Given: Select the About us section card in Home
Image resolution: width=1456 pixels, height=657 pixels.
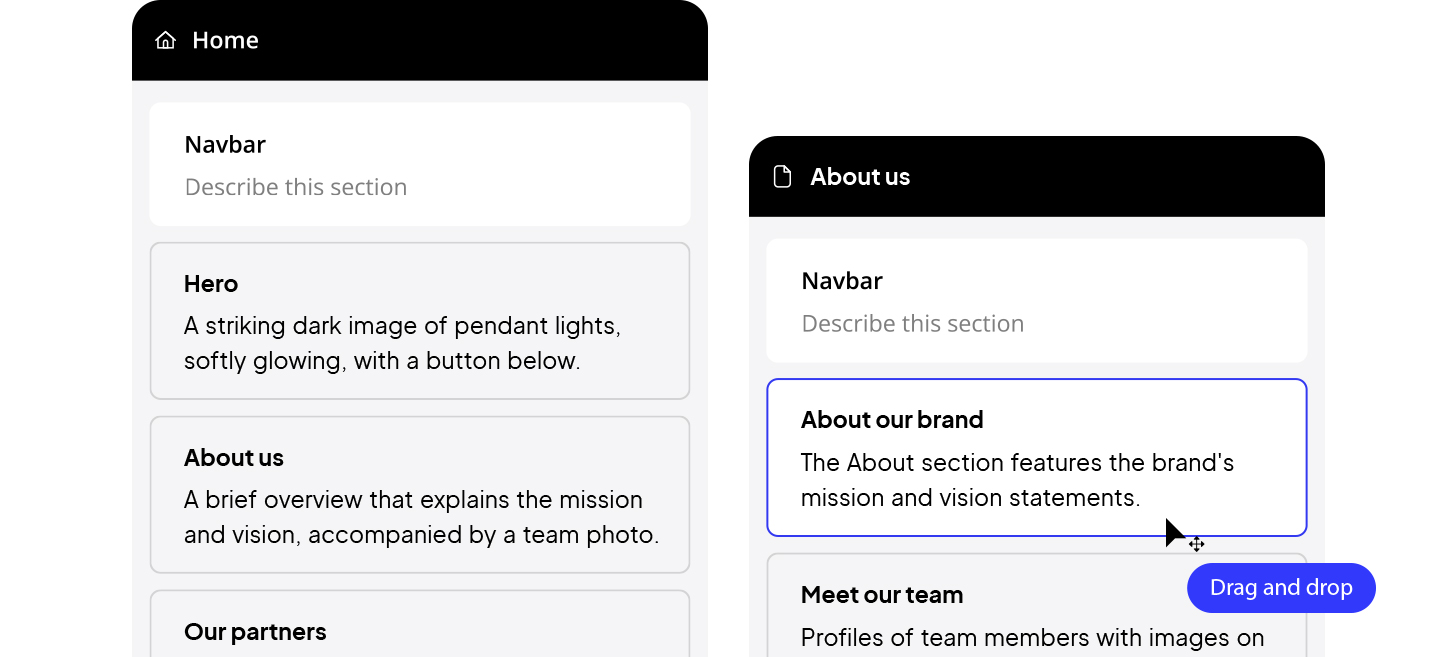Looking at the screenshot, I should click(420, 495).
